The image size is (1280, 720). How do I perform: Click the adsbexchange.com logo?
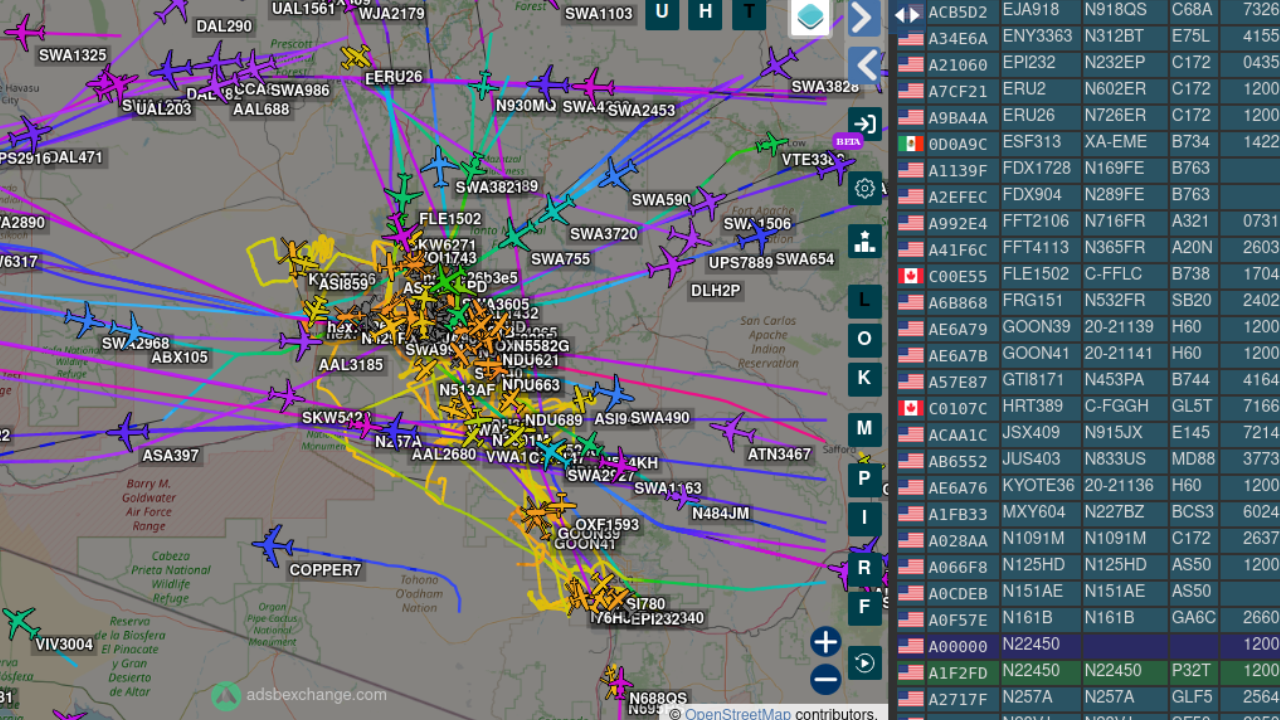299,696
